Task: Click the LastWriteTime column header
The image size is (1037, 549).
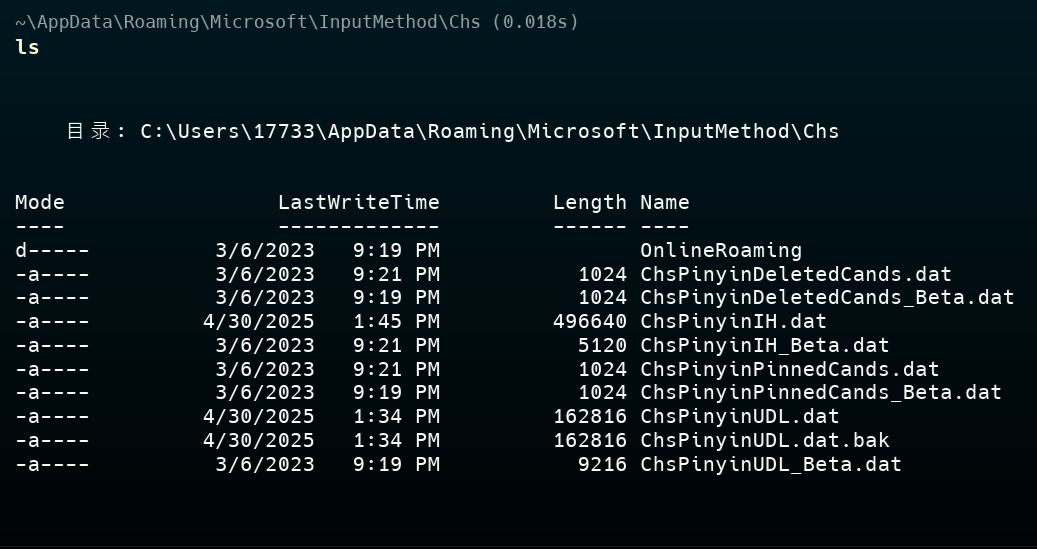Action: coord(358,203)
